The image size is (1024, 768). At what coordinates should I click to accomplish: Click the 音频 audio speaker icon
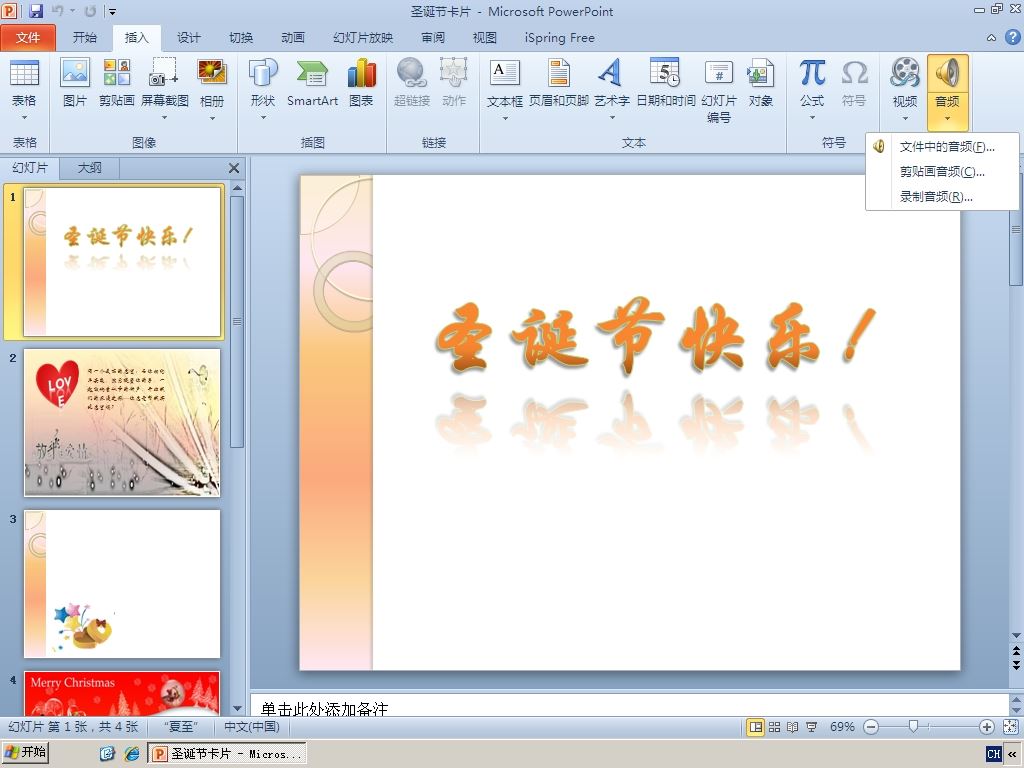point(947,73)
